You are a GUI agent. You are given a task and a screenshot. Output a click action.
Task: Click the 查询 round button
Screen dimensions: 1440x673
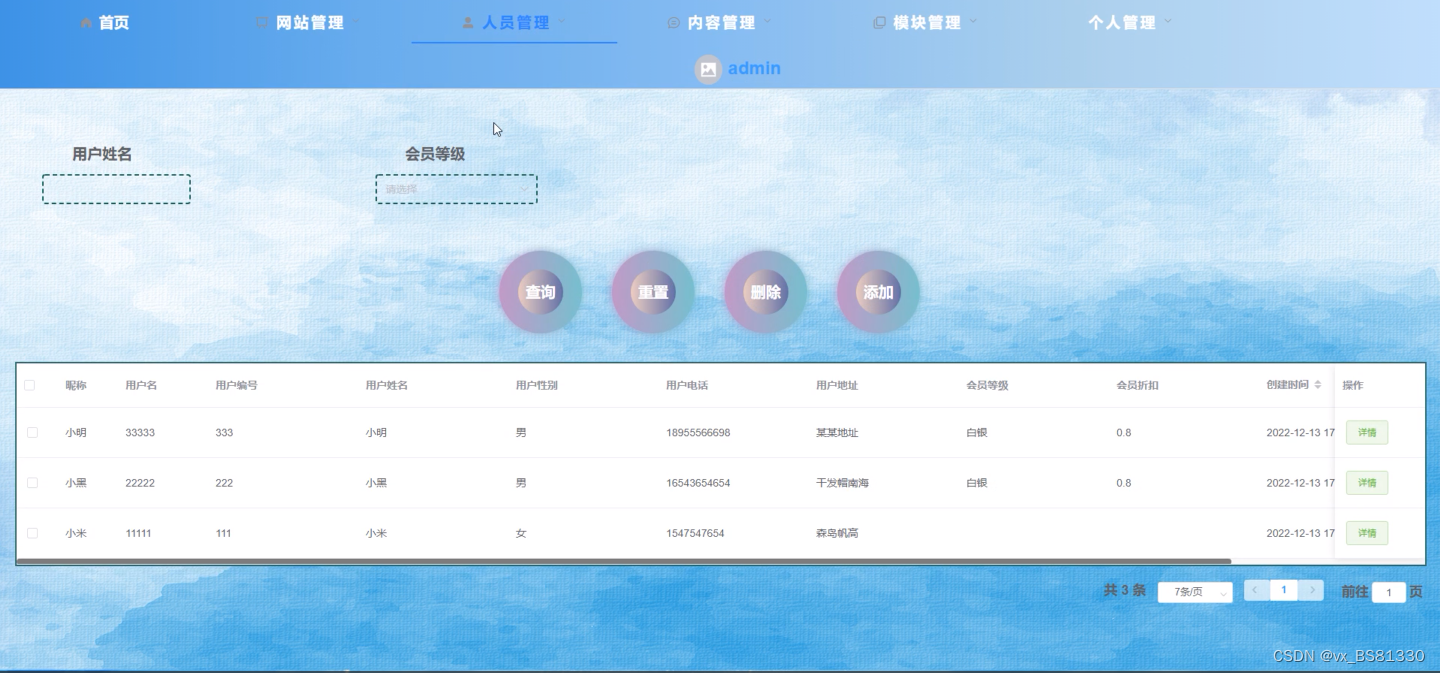click(x=540, y=292)
